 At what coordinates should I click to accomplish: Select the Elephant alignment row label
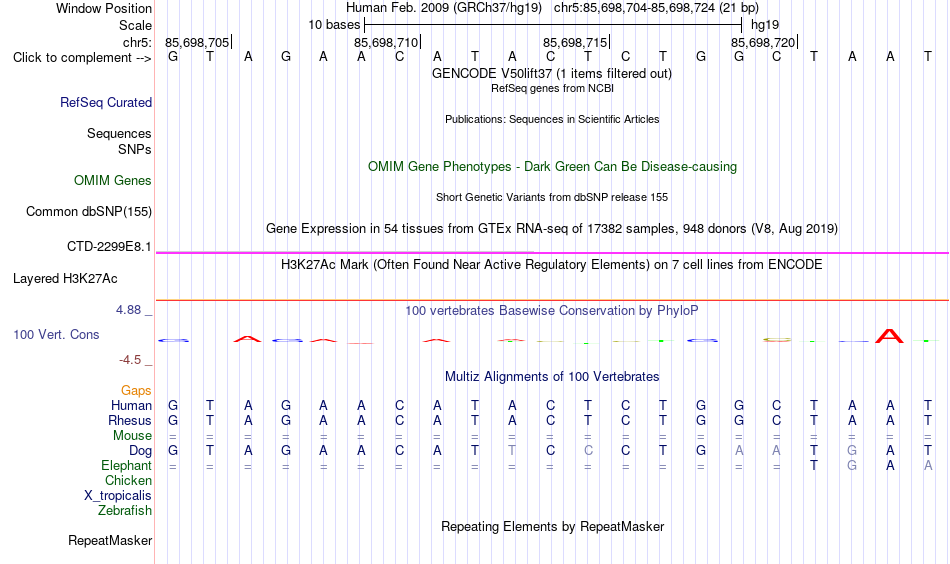tap(127, 465)
